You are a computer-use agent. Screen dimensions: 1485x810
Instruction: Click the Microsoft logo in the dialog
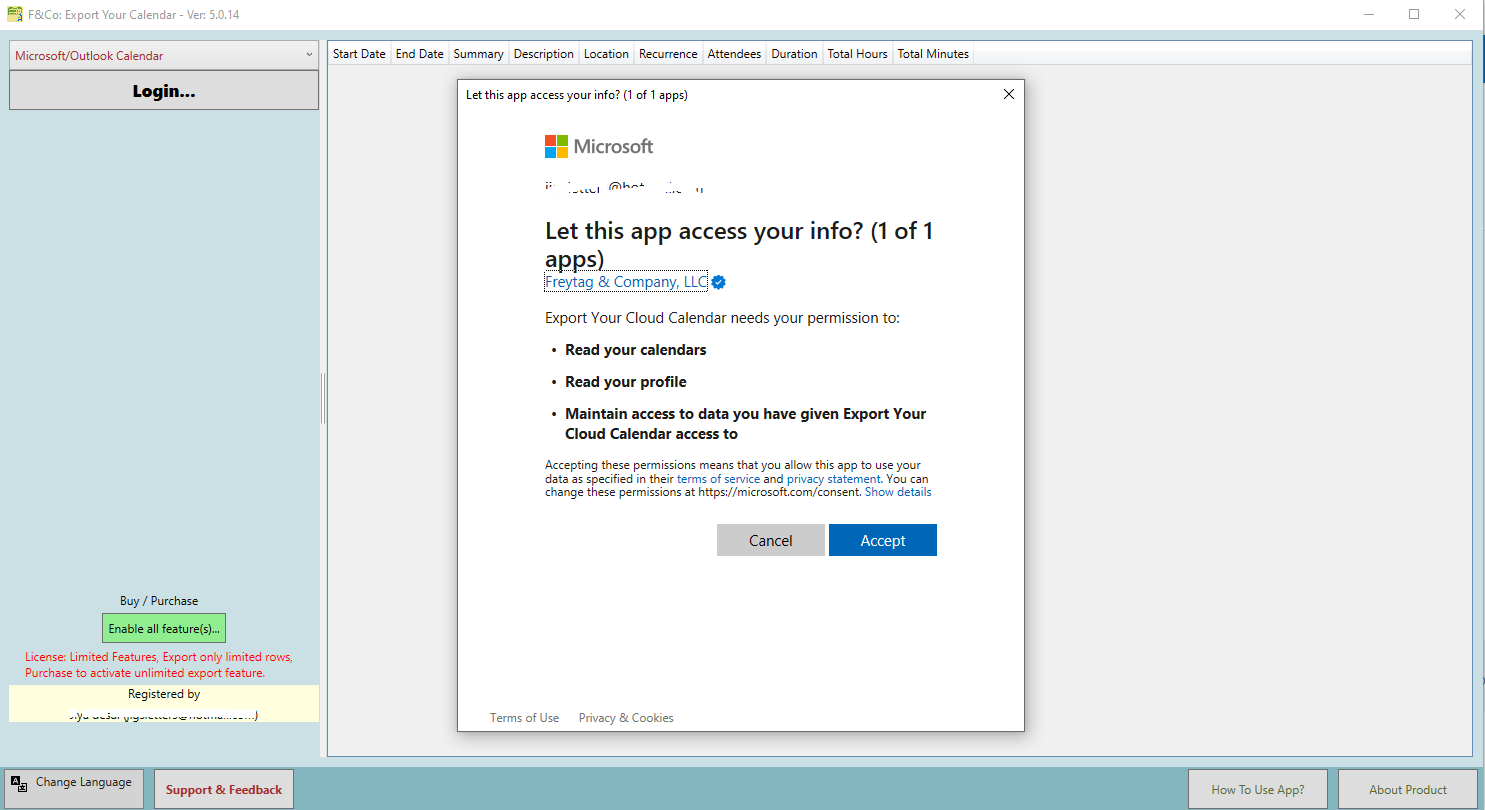coord(599,146)
